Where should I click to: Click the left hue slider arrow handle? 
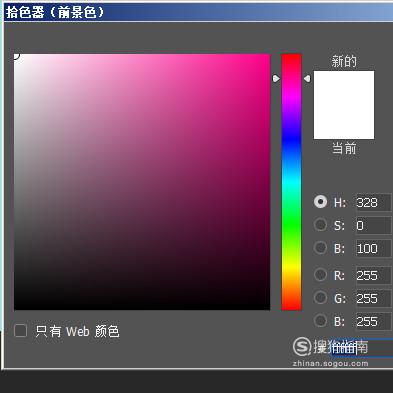[x=276, y=79]
